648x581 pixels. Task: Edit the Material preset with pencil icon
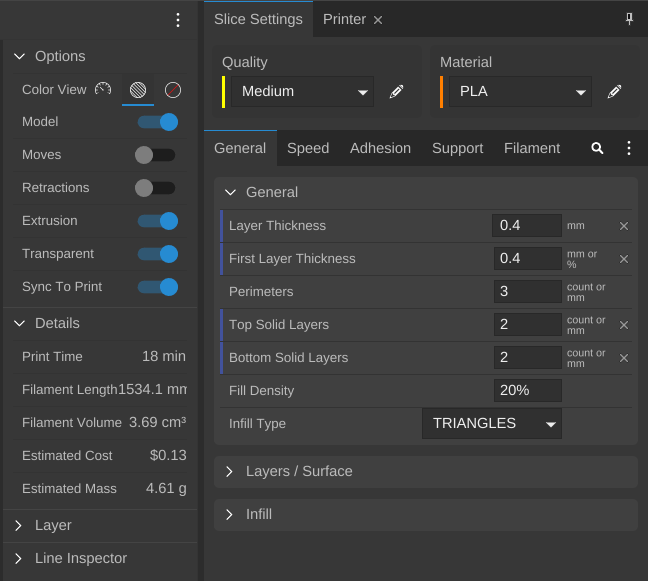(614, 91)
